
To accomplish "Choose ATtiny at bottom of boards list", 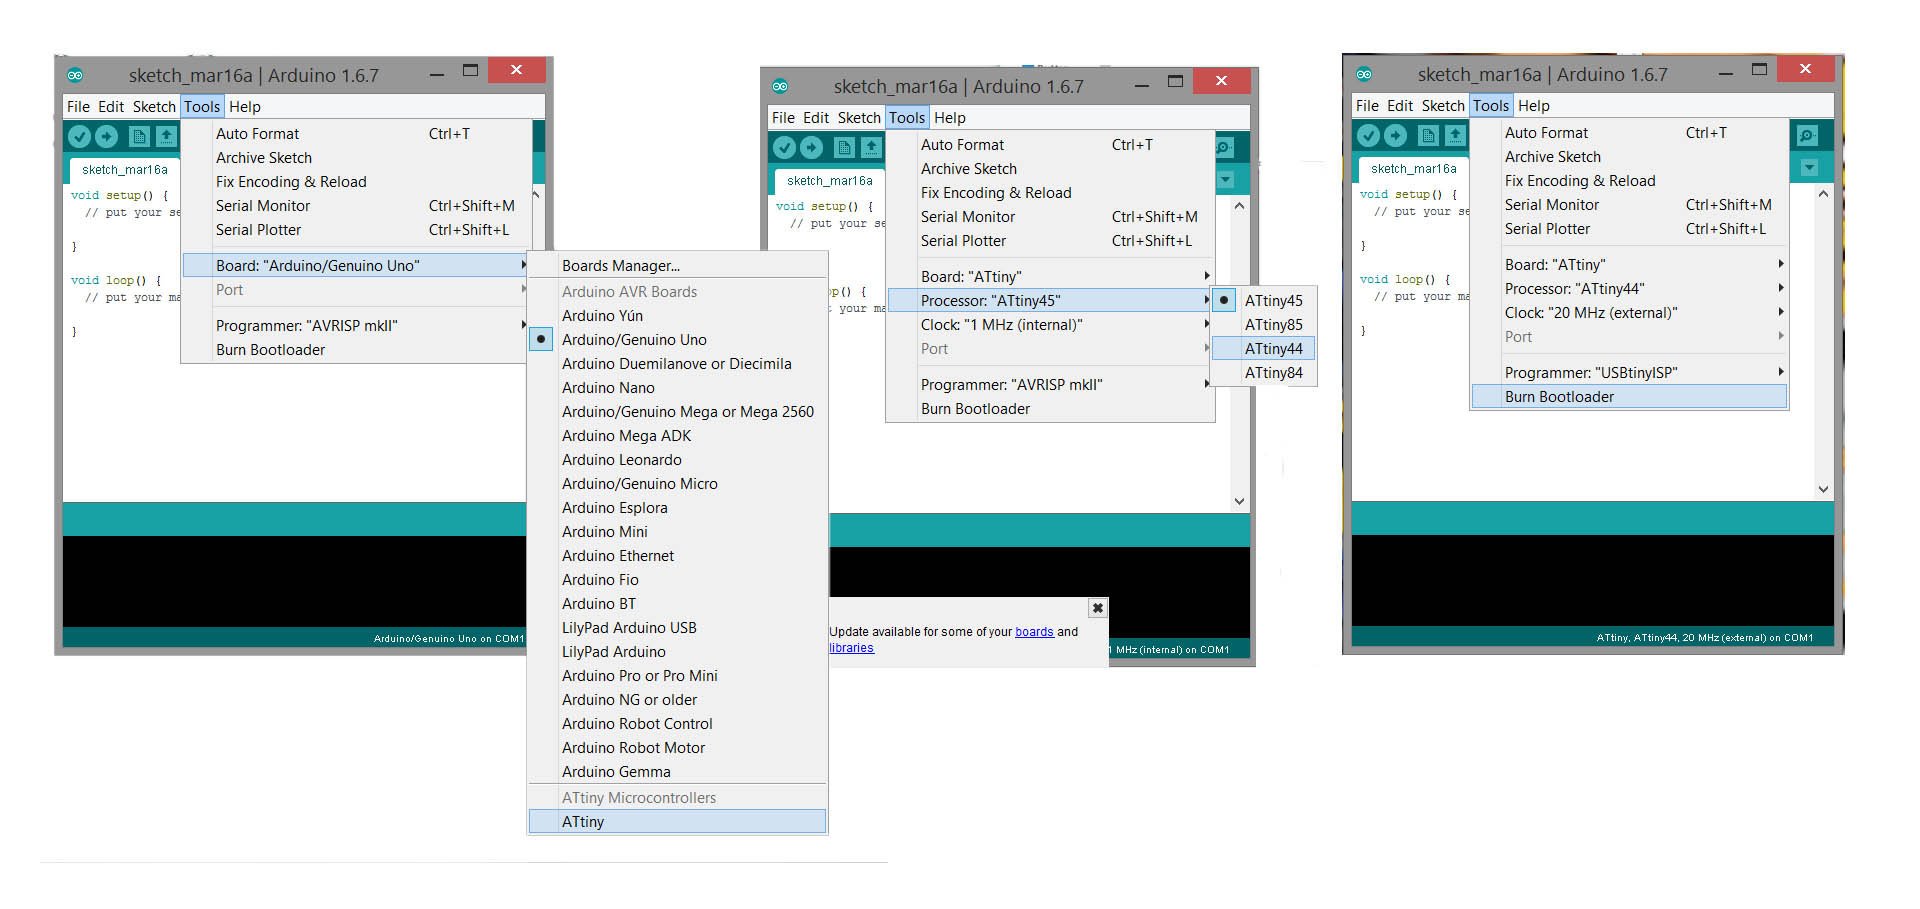I will tap(677, 822).
